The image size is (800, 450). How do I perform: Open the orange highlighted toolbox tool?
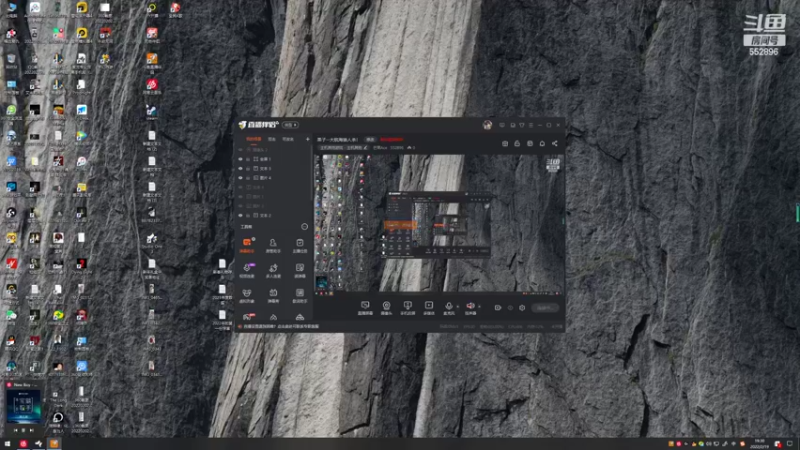click(x=246, y=245)
